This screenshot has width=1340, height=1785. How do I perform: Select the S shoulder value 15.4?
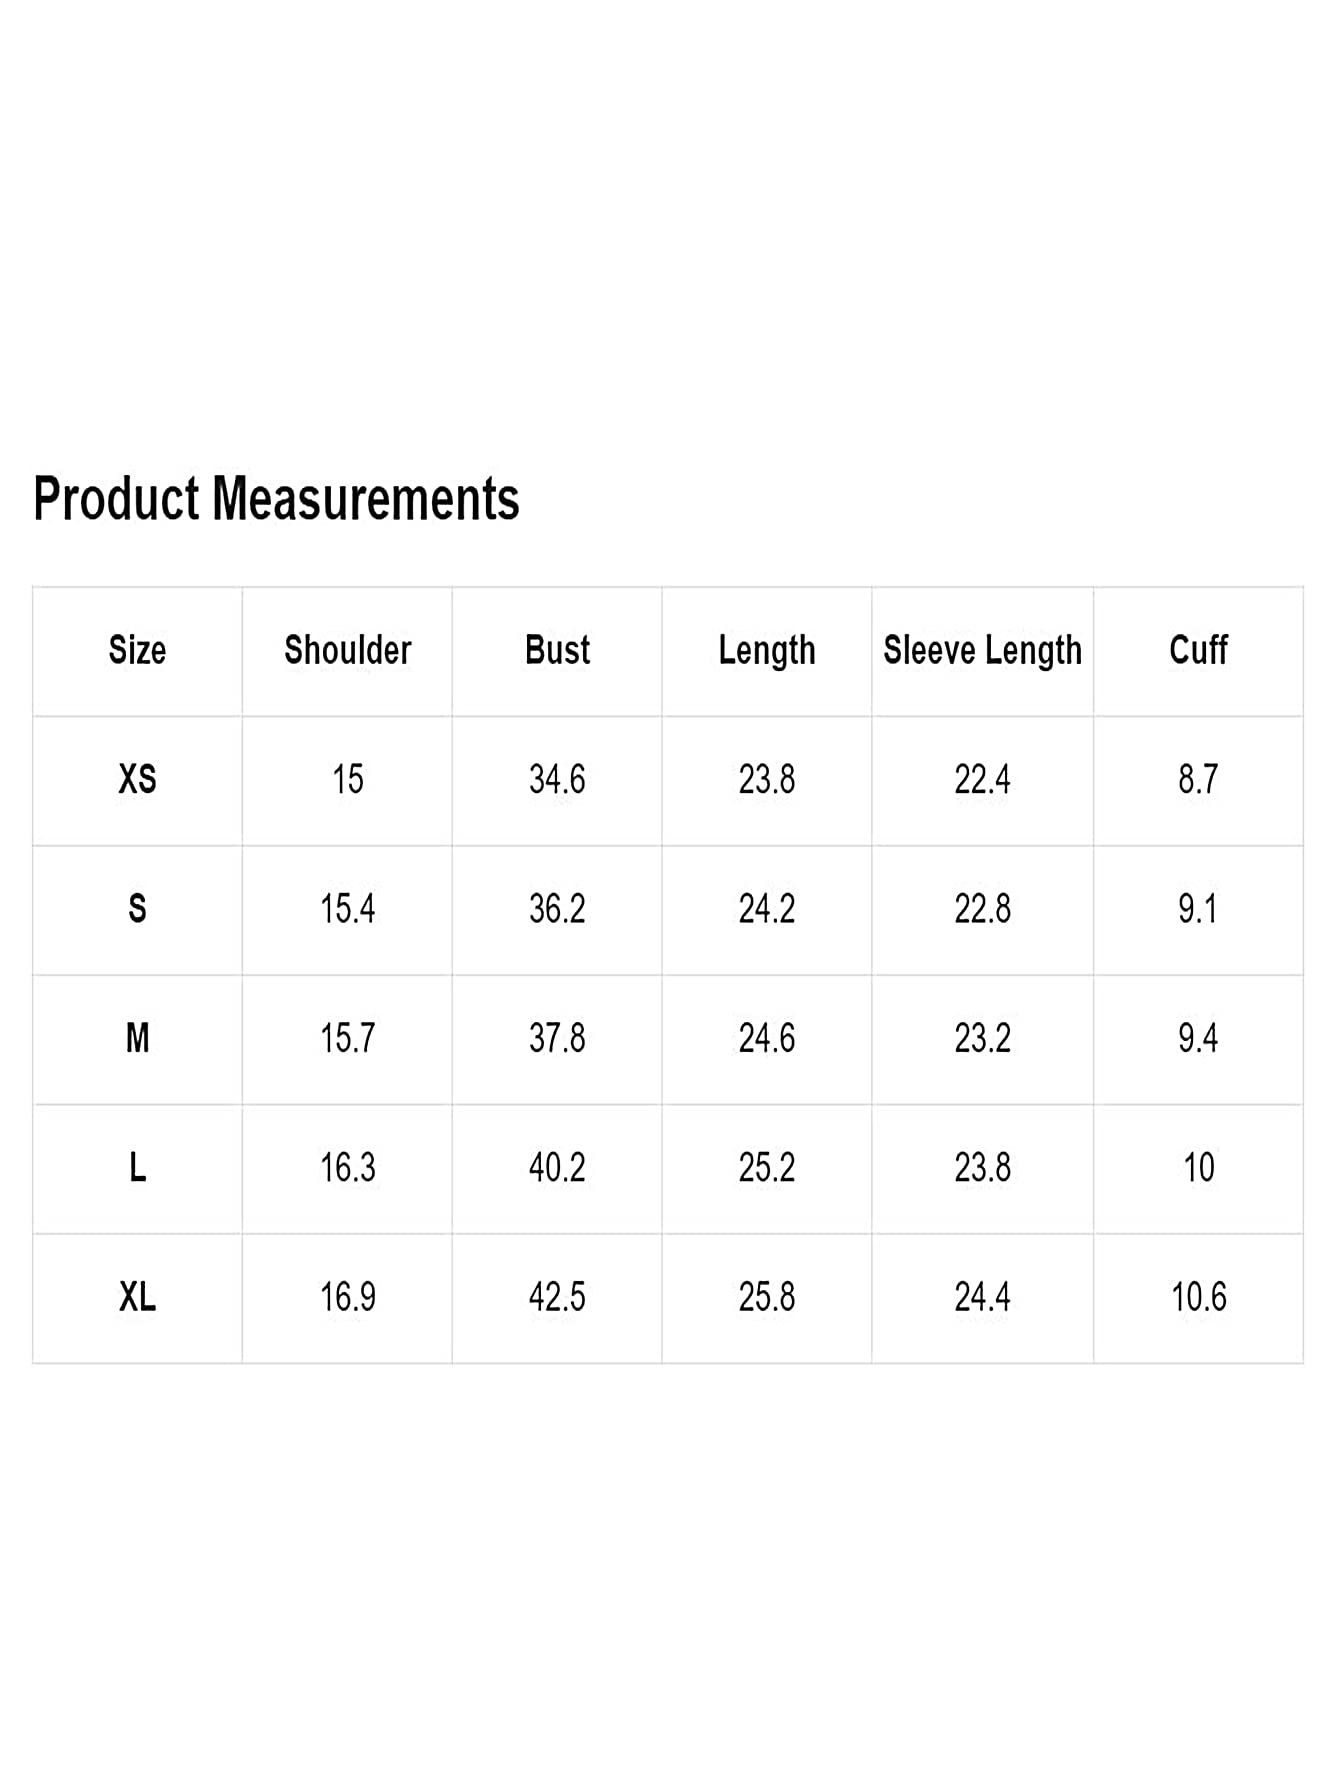pos(348,910)
